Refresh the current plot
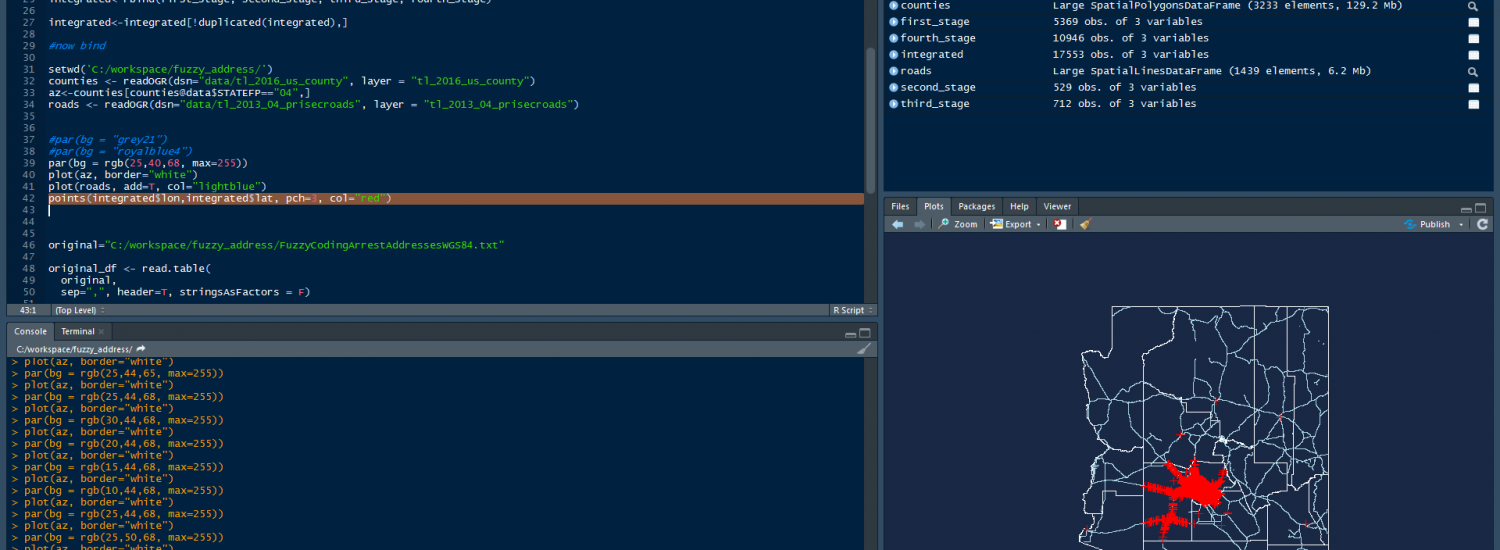 pyautogui.click(x=1482, y=224)
